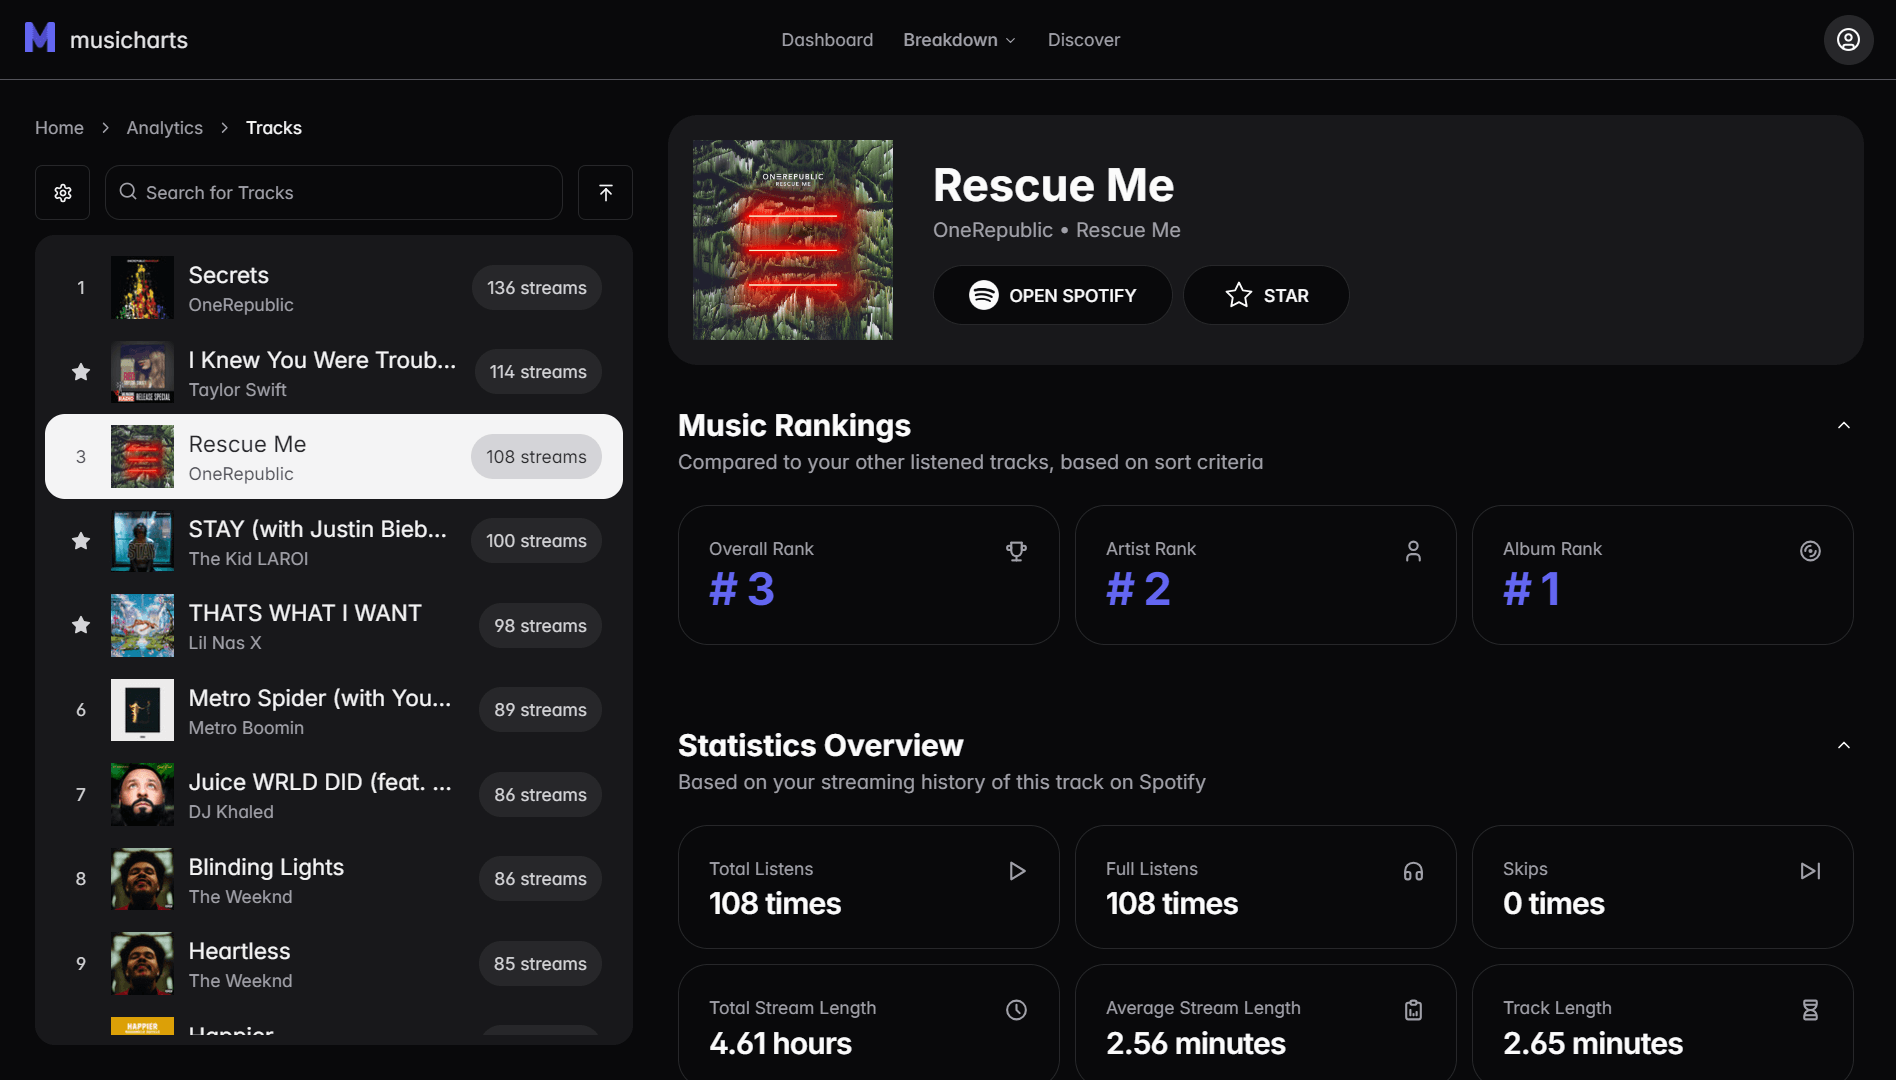Open the user account profile icon
Viewport: 1896px width, 1080px height.
(1848, 40)
